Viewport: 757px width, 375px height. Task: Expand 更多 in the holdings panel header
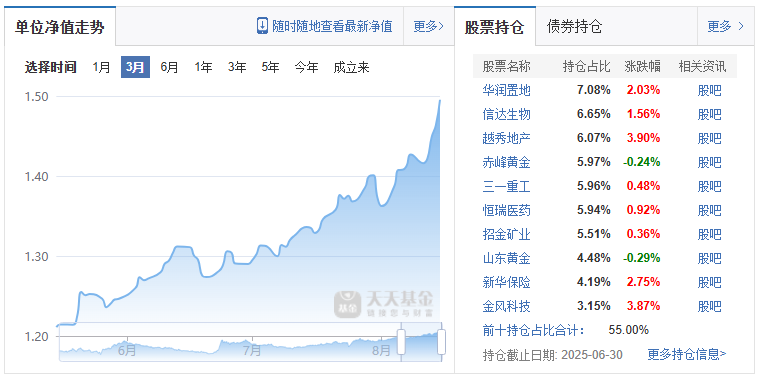[726, 26]
